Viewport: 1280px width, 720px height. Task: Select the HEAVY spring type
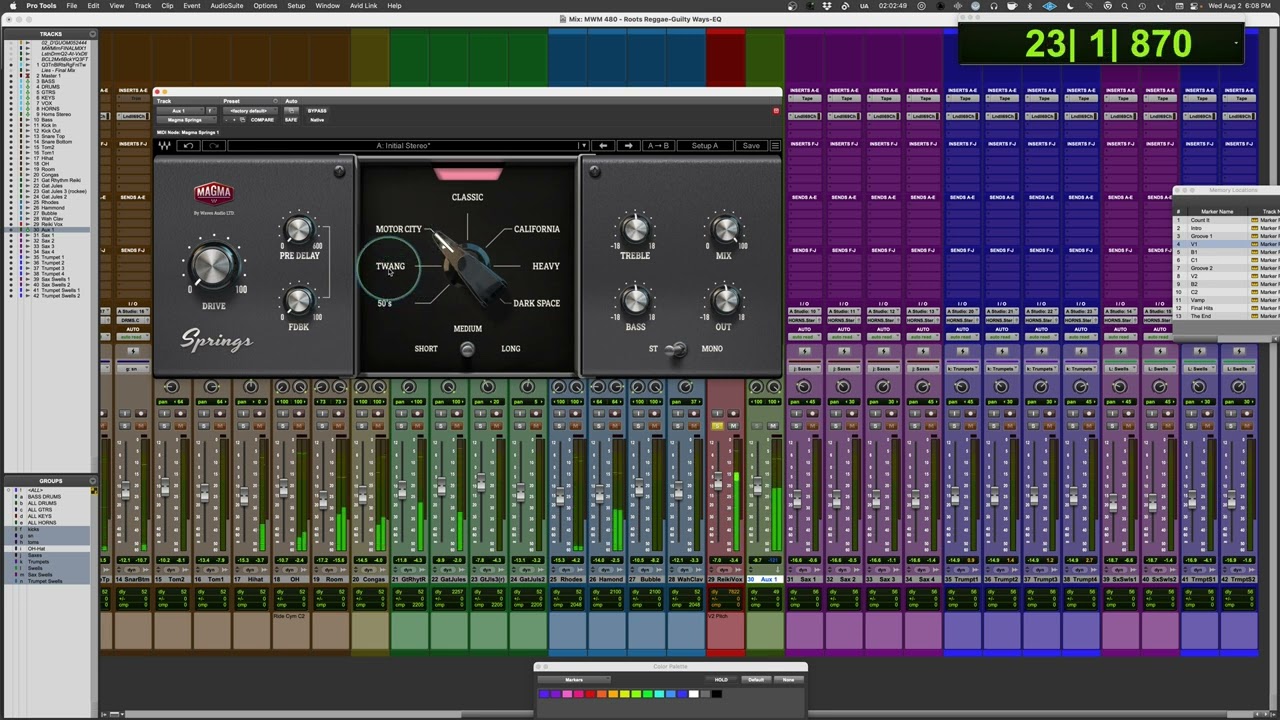546,266
